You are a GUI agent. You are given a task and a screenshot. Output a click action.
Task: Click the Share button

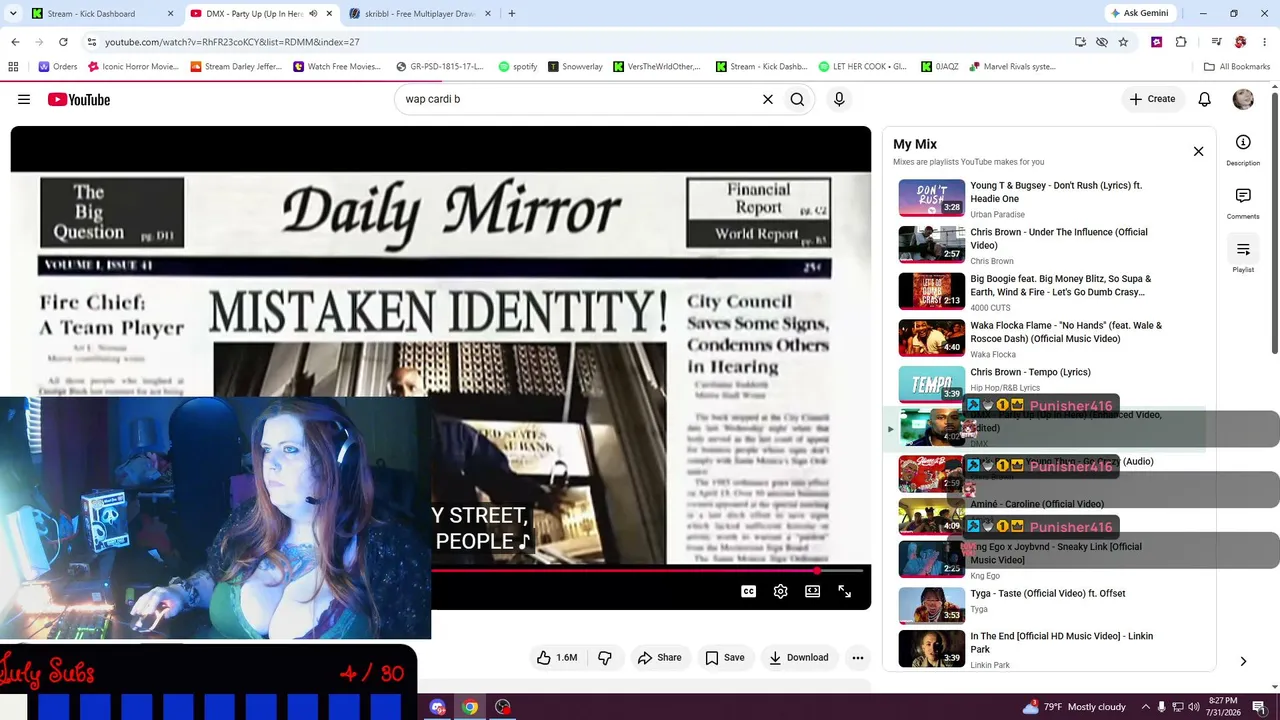659,657
